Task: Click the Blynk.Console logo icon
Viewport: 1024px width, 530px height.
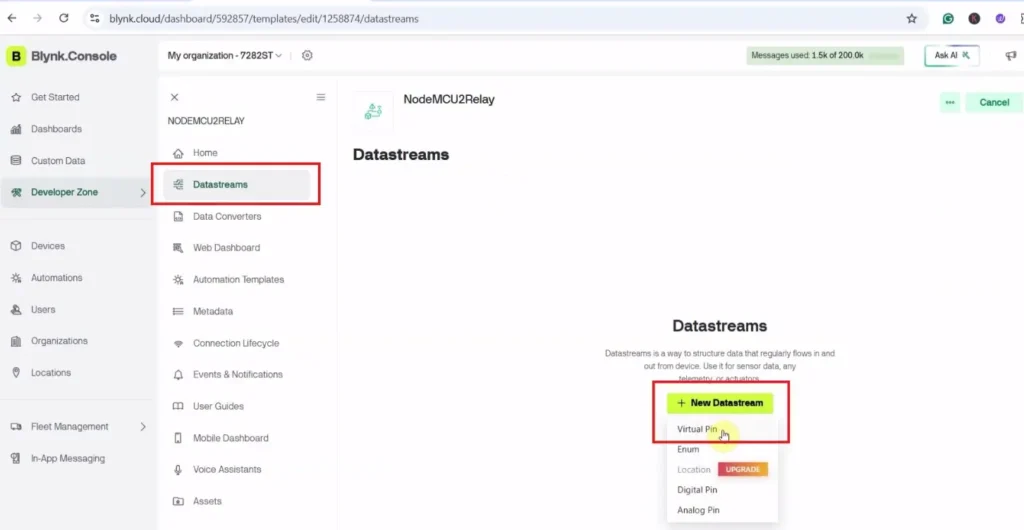Action: pos(16,56)
